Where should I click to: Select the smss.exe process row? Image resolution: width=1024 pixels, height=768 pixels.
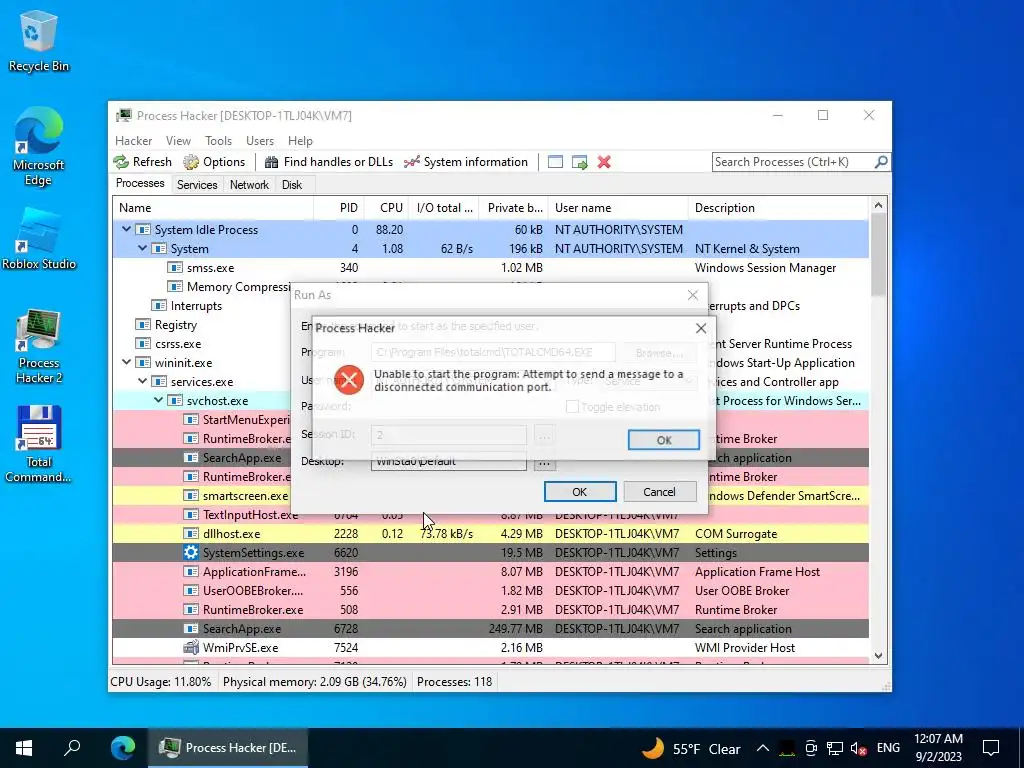(490, 268)
